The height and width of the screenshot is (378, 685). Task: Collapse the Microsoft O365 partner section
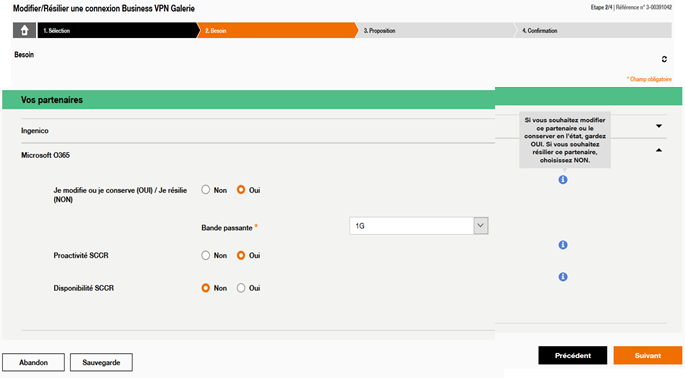click(659, 150)
